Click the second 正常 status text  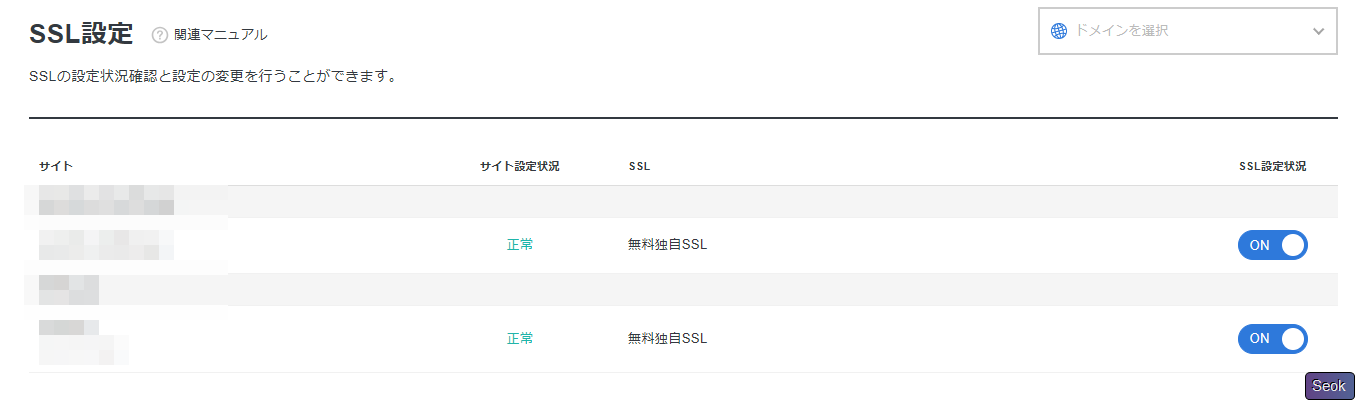point(520,339)
